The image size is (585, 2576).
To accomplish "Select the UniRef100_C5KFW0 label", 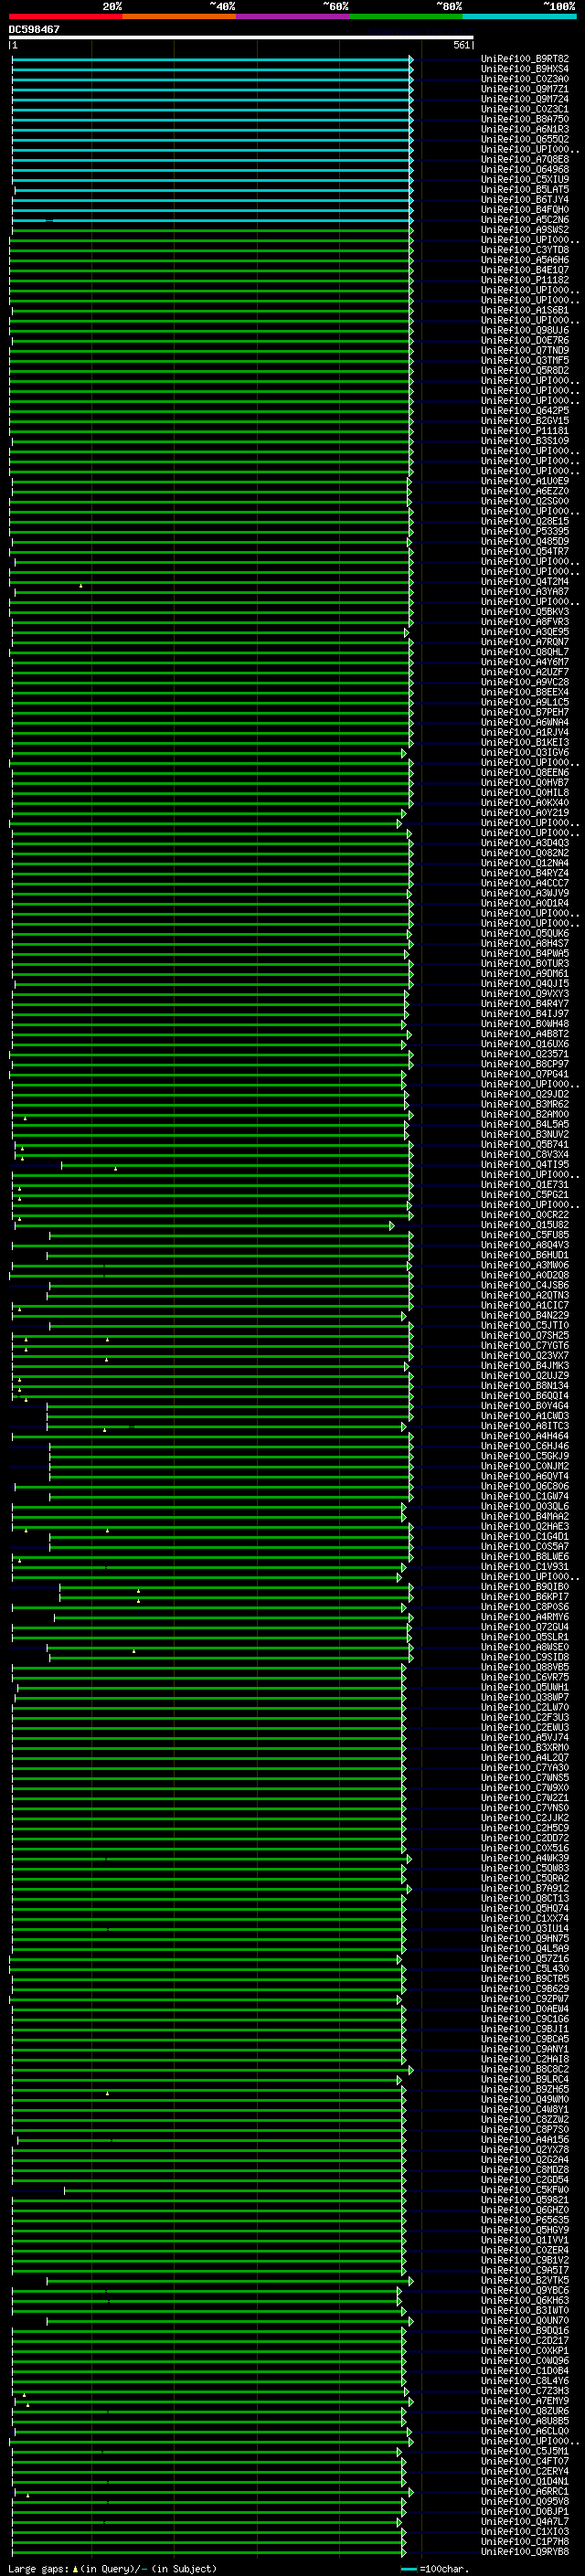I will [525, 2190].
